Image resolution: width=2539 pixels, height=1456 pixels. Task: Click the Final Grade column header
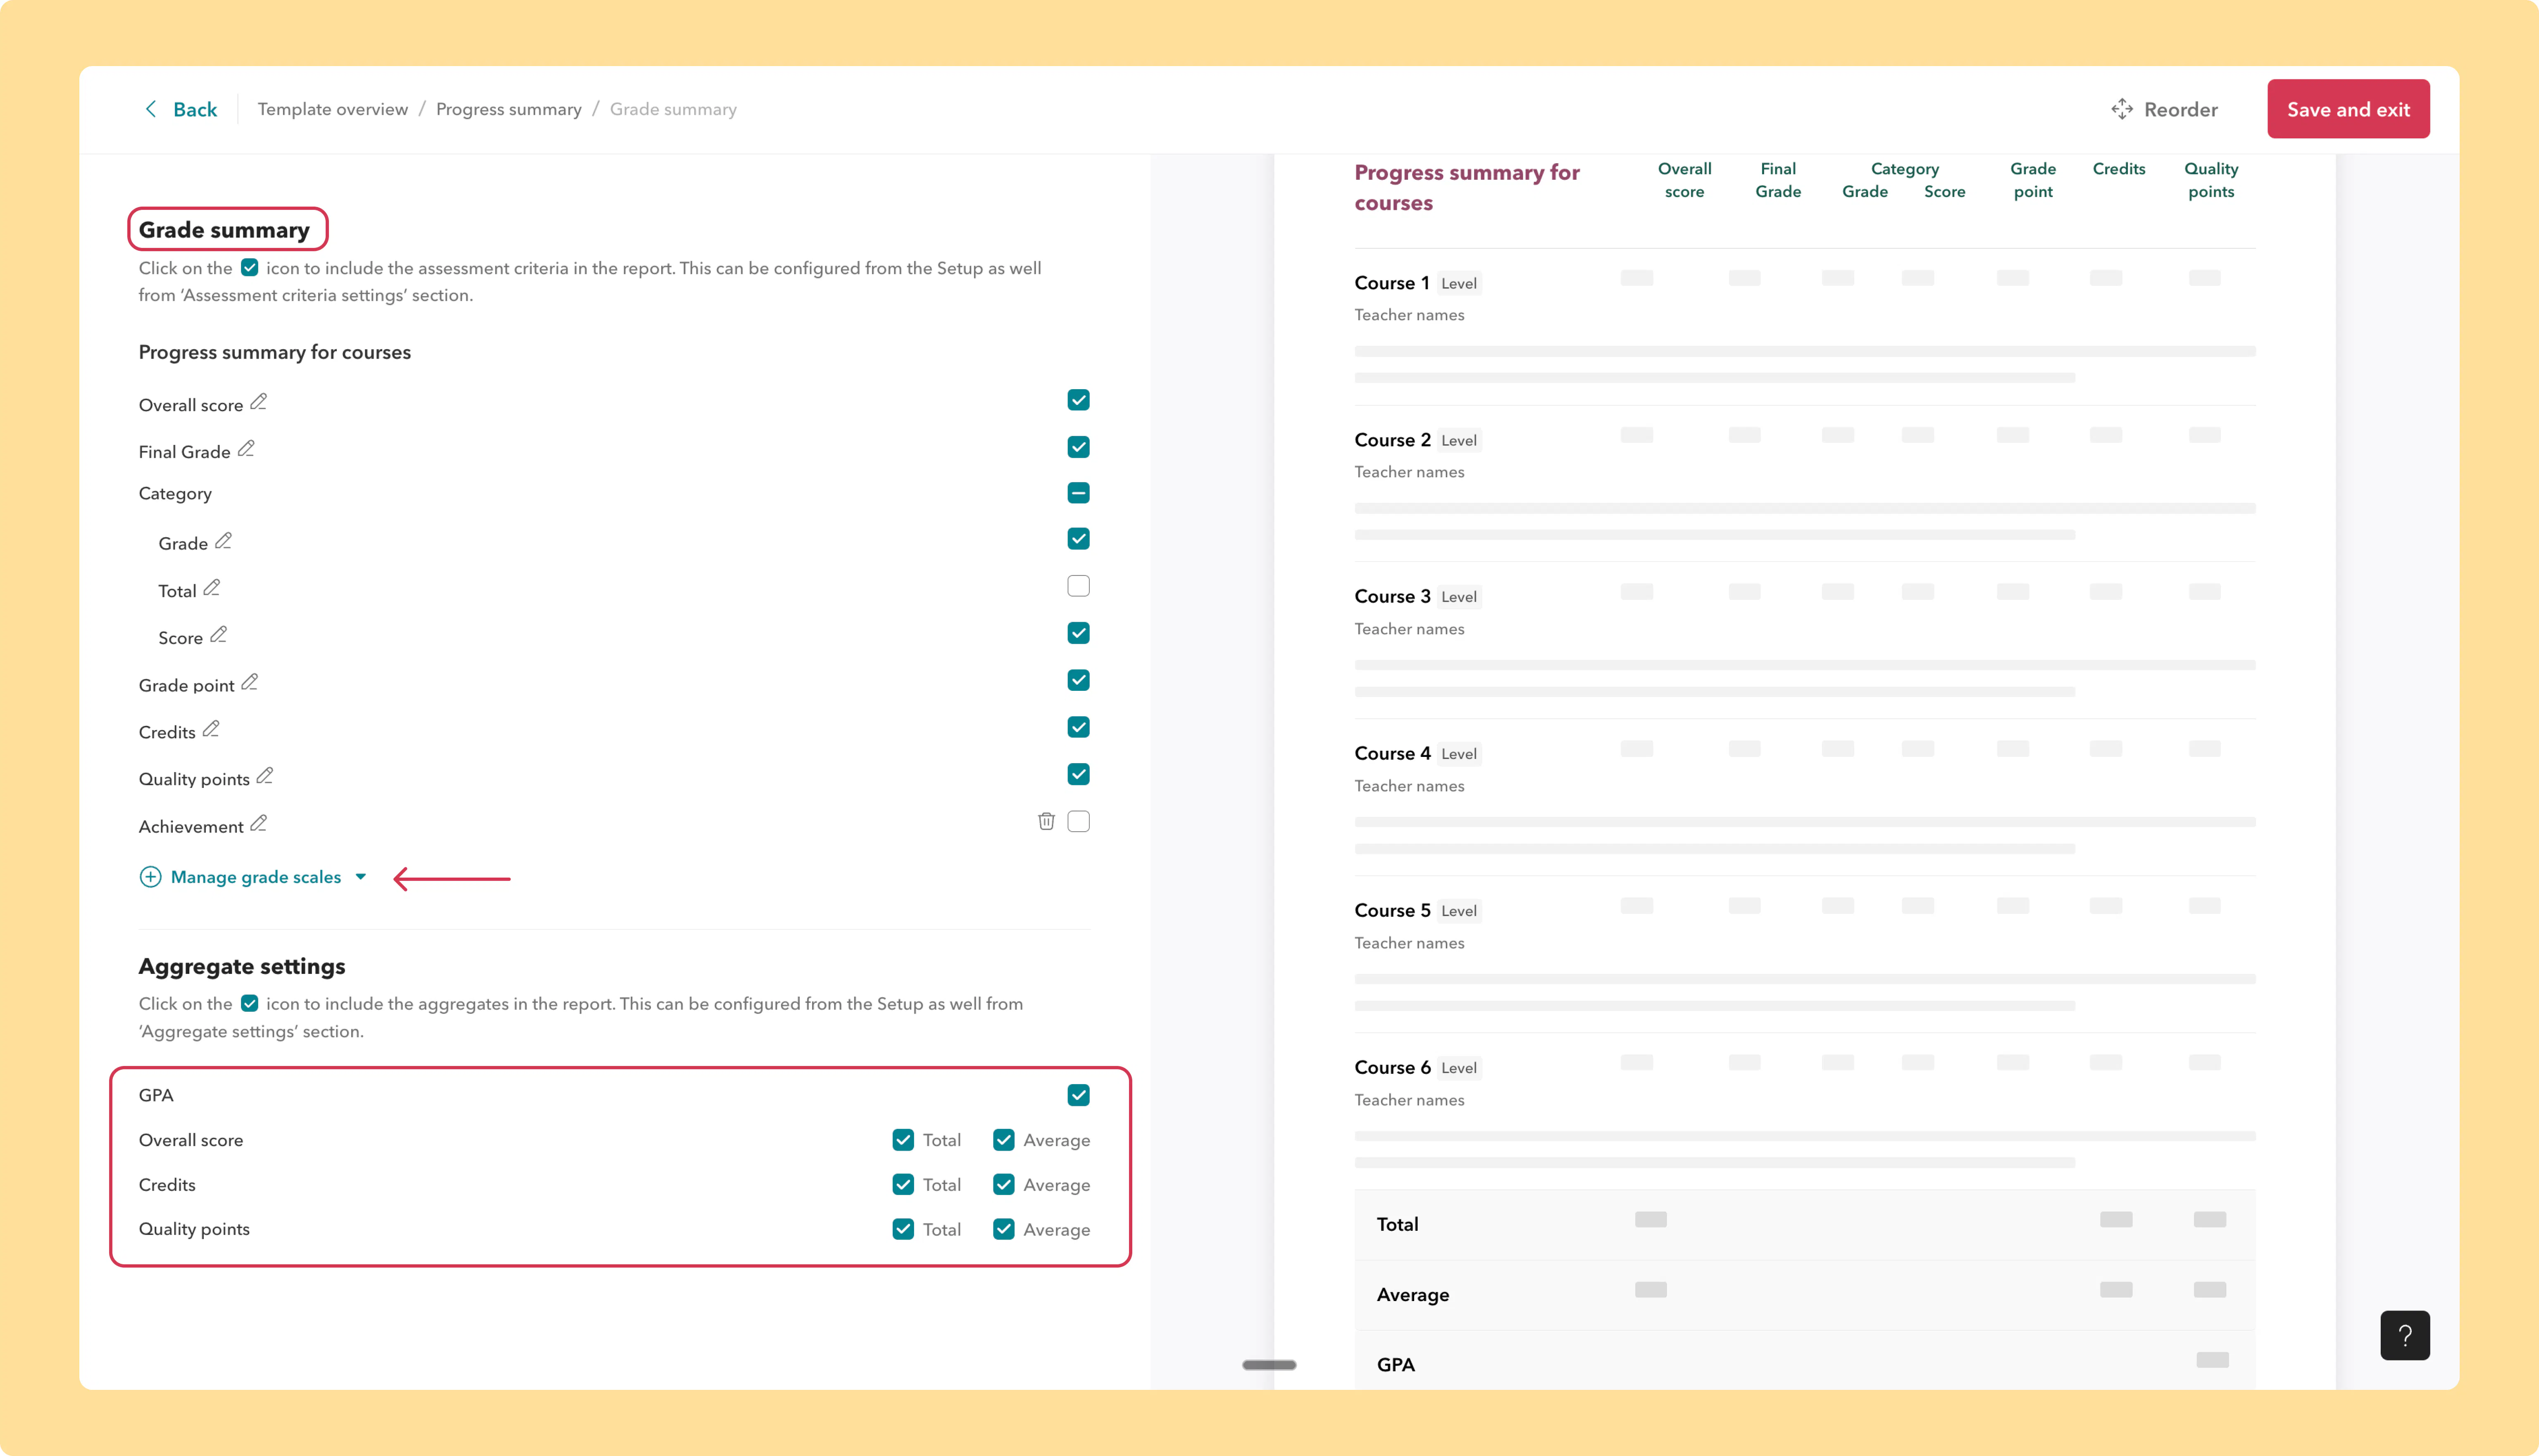click(x=1778, y=180)
